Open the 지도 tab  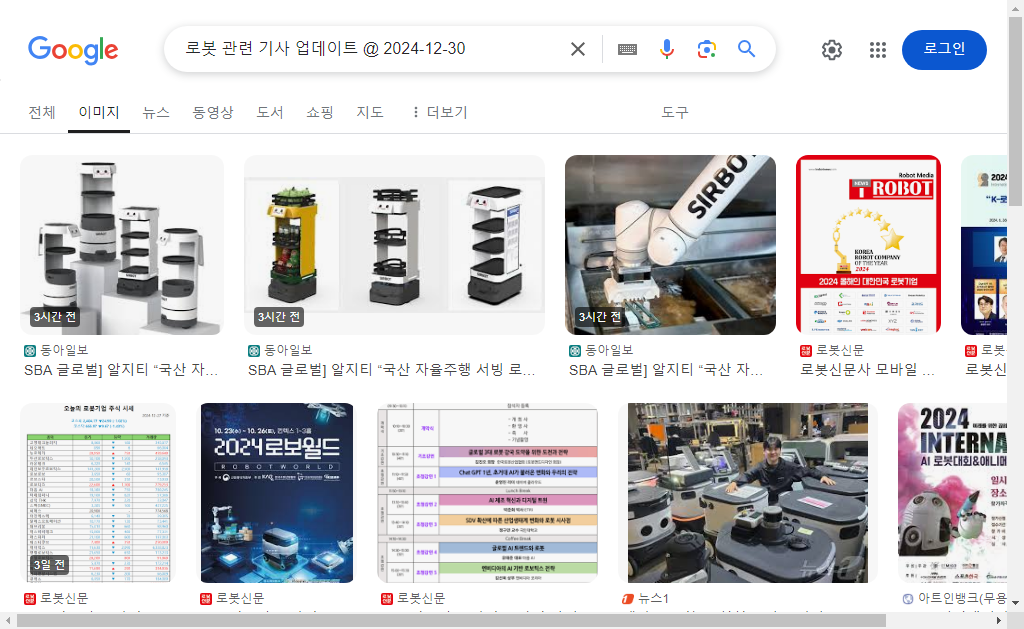coord(370,112)
